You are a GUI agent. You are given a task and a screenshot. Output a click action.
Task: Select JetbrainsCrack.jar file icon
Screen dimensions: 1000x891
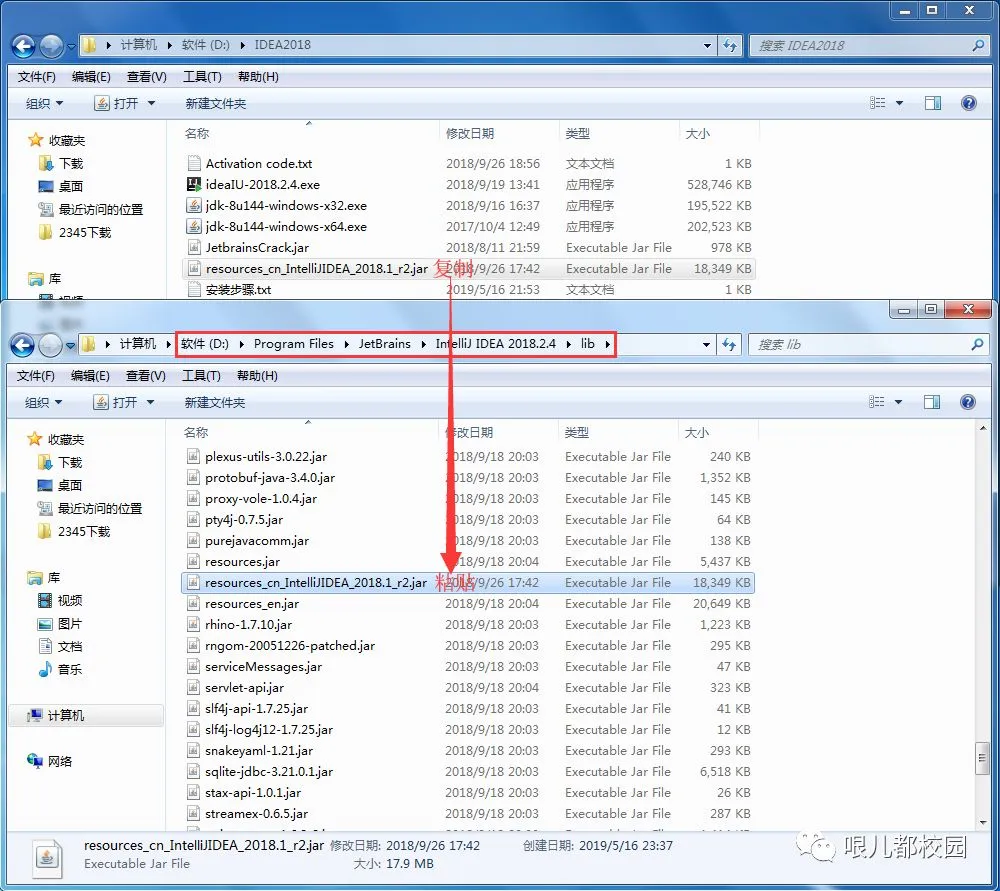tap(194, 247)
